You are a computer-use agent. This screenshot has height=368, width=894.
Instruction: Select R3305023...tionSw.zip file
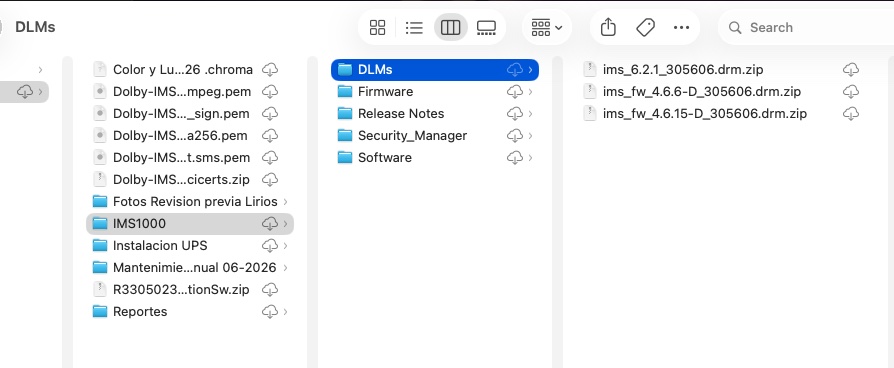click(190, 290)
